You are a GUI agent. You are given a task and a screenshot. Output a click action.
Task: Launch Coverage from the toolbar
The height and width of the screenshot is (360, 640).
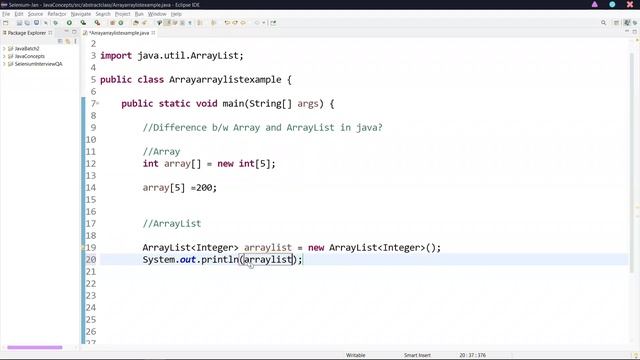(x=83, y=23)
